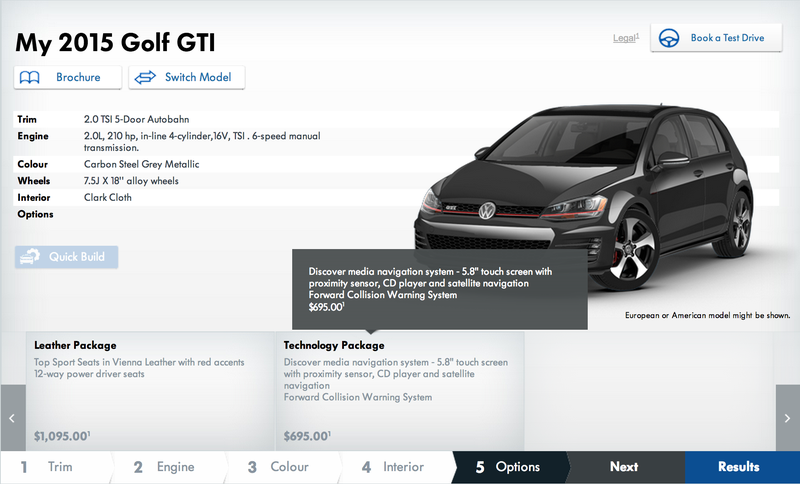Click Book a Test Drive text
Screen dimensions: 800x484
tap(727, 38)
